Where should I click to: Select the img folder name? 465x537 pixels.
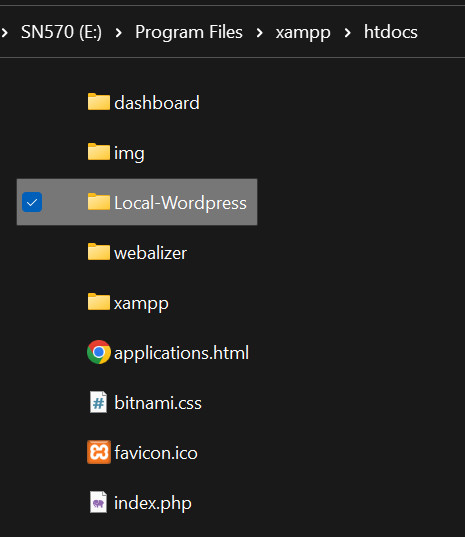click(x=129, y=153)
